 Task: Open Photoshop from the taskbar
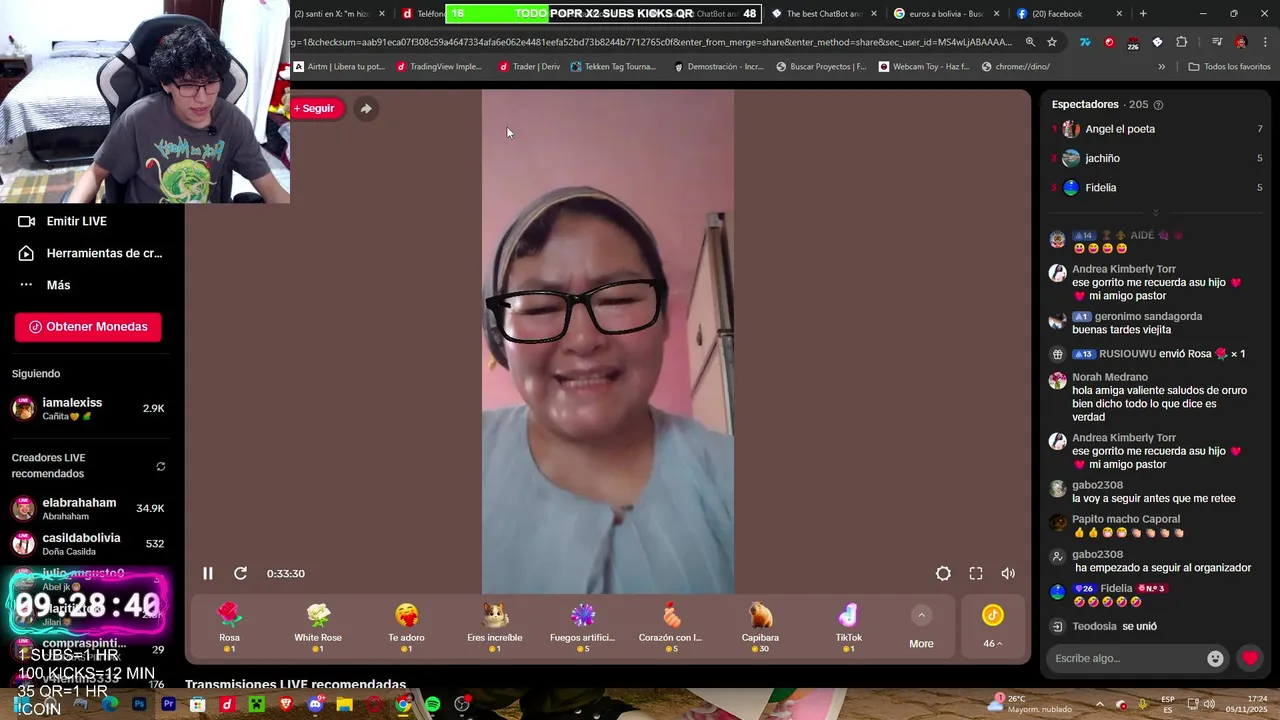(139, 705)
